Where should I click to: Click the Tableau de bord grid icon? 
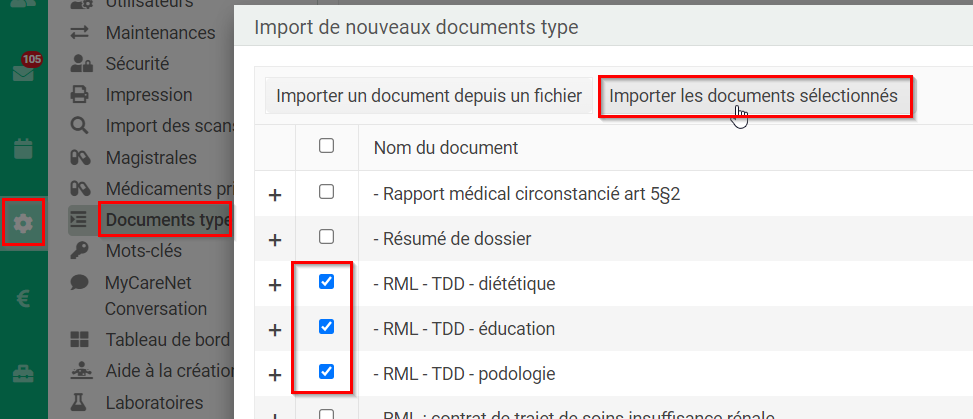tap(80, 340)
